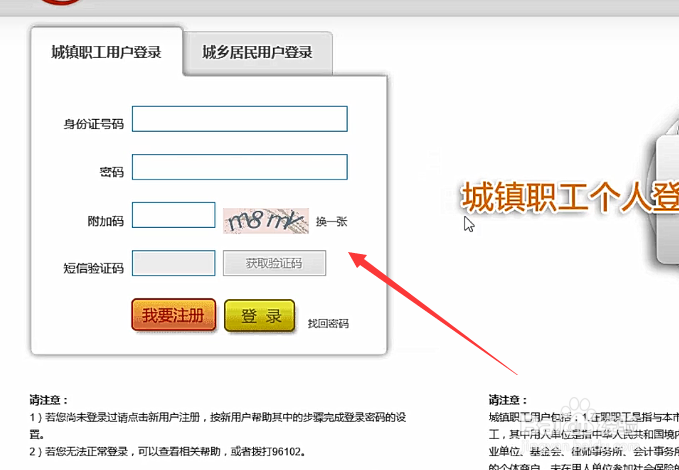Click the left 请注意 heading under login box

pyautogui.click(x=48, y=400)
